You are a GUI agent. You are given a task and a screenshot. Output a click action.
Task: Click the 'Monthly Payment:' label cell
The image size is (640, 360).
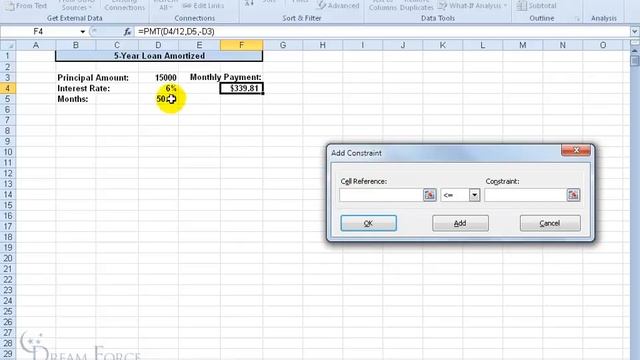point(226,77)
